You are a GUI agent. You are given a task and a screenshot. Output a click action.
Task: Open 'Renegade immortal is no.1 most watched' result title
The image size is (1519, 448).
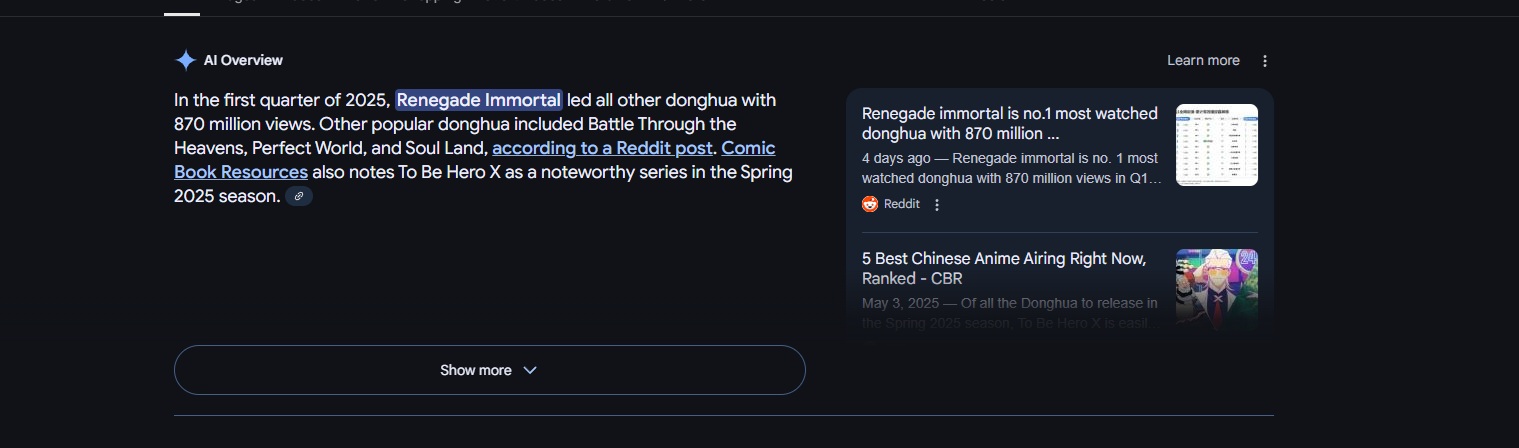click(x=1010, y=123)
